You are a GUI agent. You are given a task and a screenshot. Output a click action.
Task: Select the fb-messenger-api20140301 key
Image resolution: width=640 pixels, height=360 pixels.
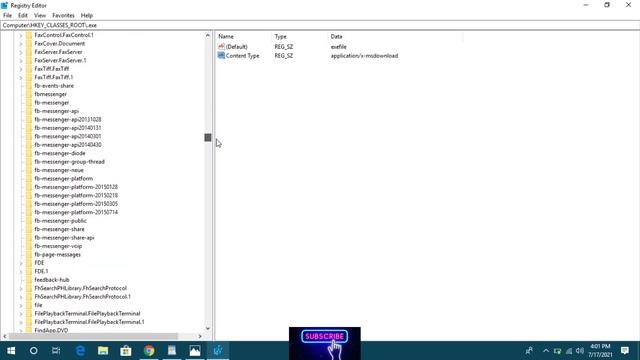click(68, 136)
